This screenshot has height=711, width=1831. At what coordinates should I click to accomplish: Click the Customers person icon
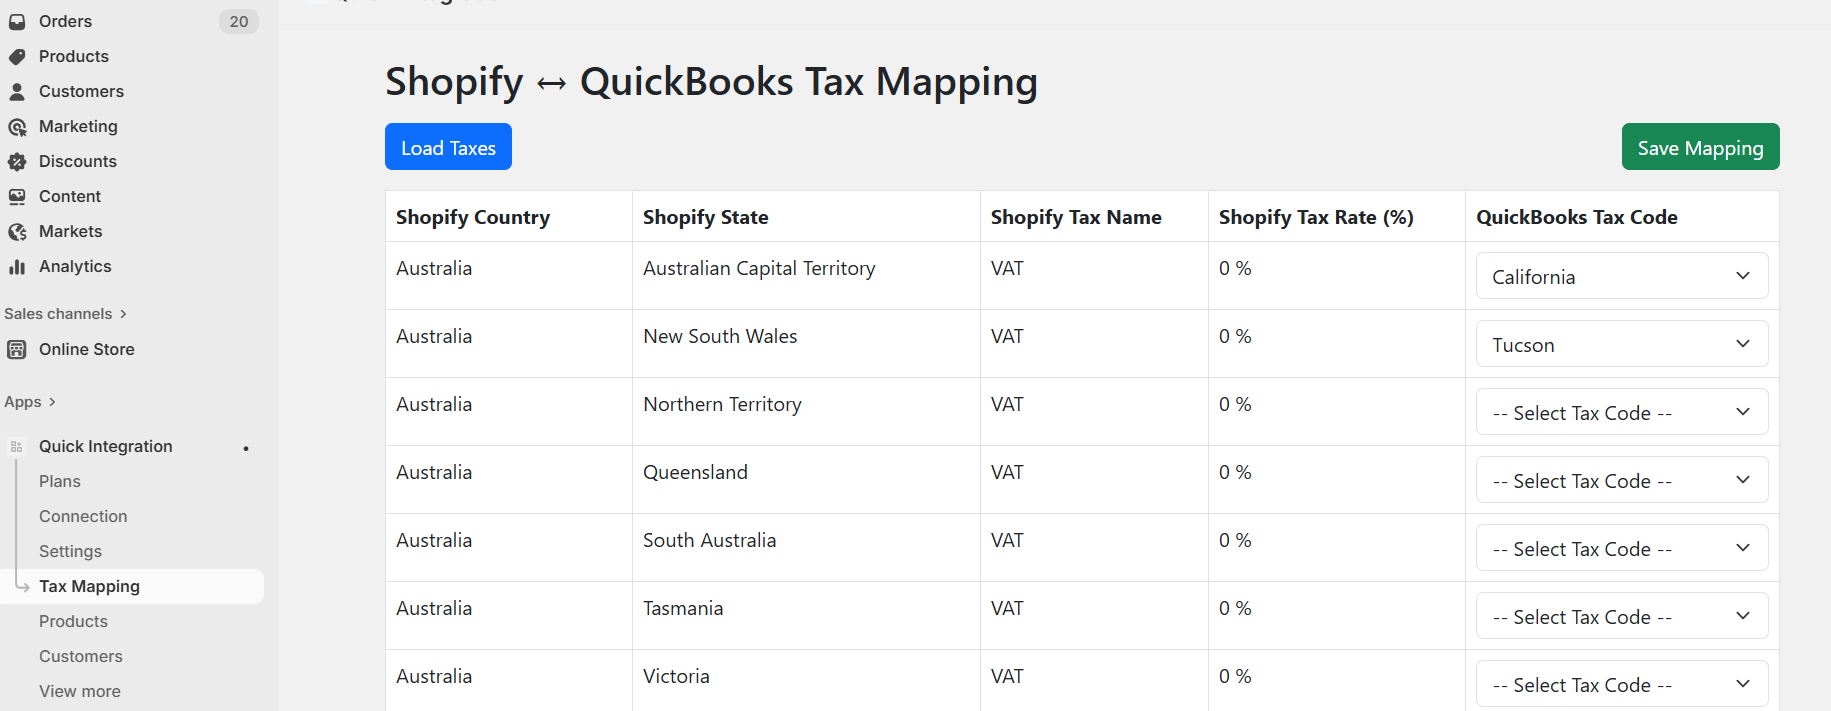coord(17,92)
